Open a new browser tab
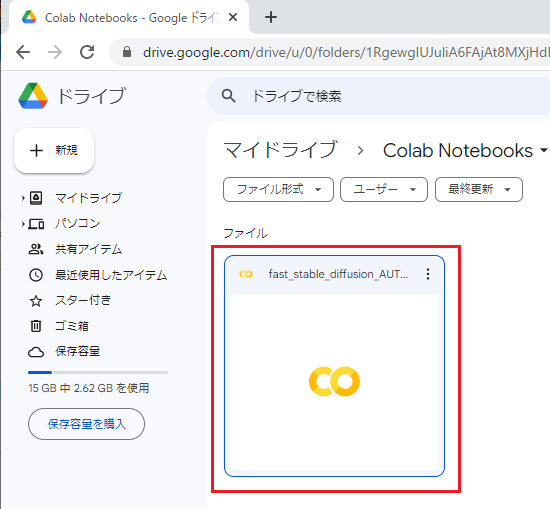This screenshot has width=550, height=509. coord(271,17)
